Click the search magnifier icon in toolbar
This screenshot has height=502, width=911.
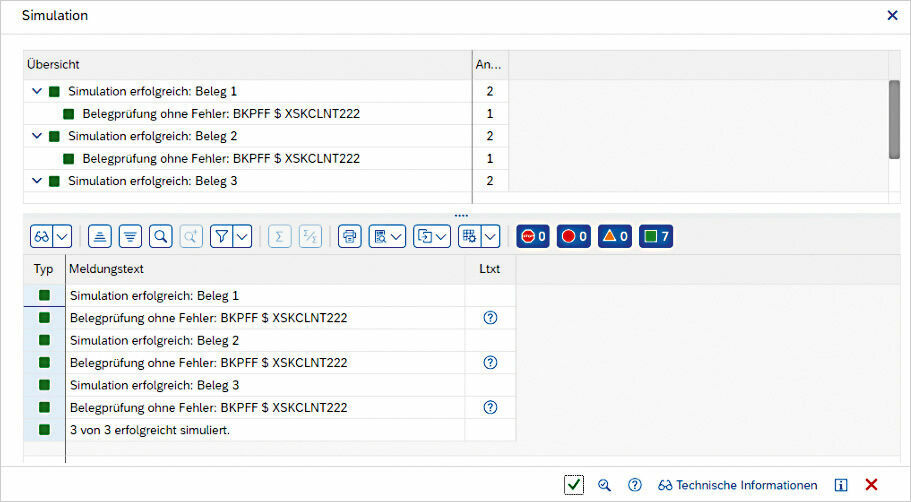tap(160, 236)
